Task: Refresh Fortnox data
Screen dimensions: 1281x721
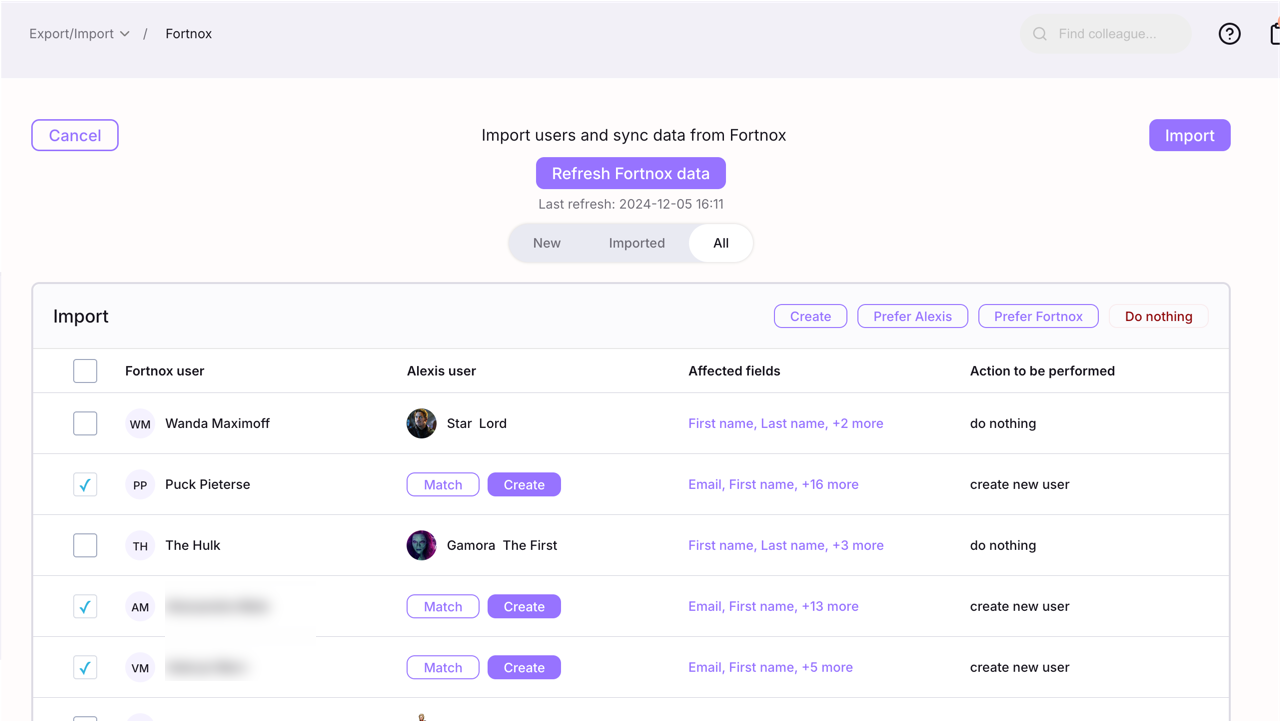Action: point(631,174)
